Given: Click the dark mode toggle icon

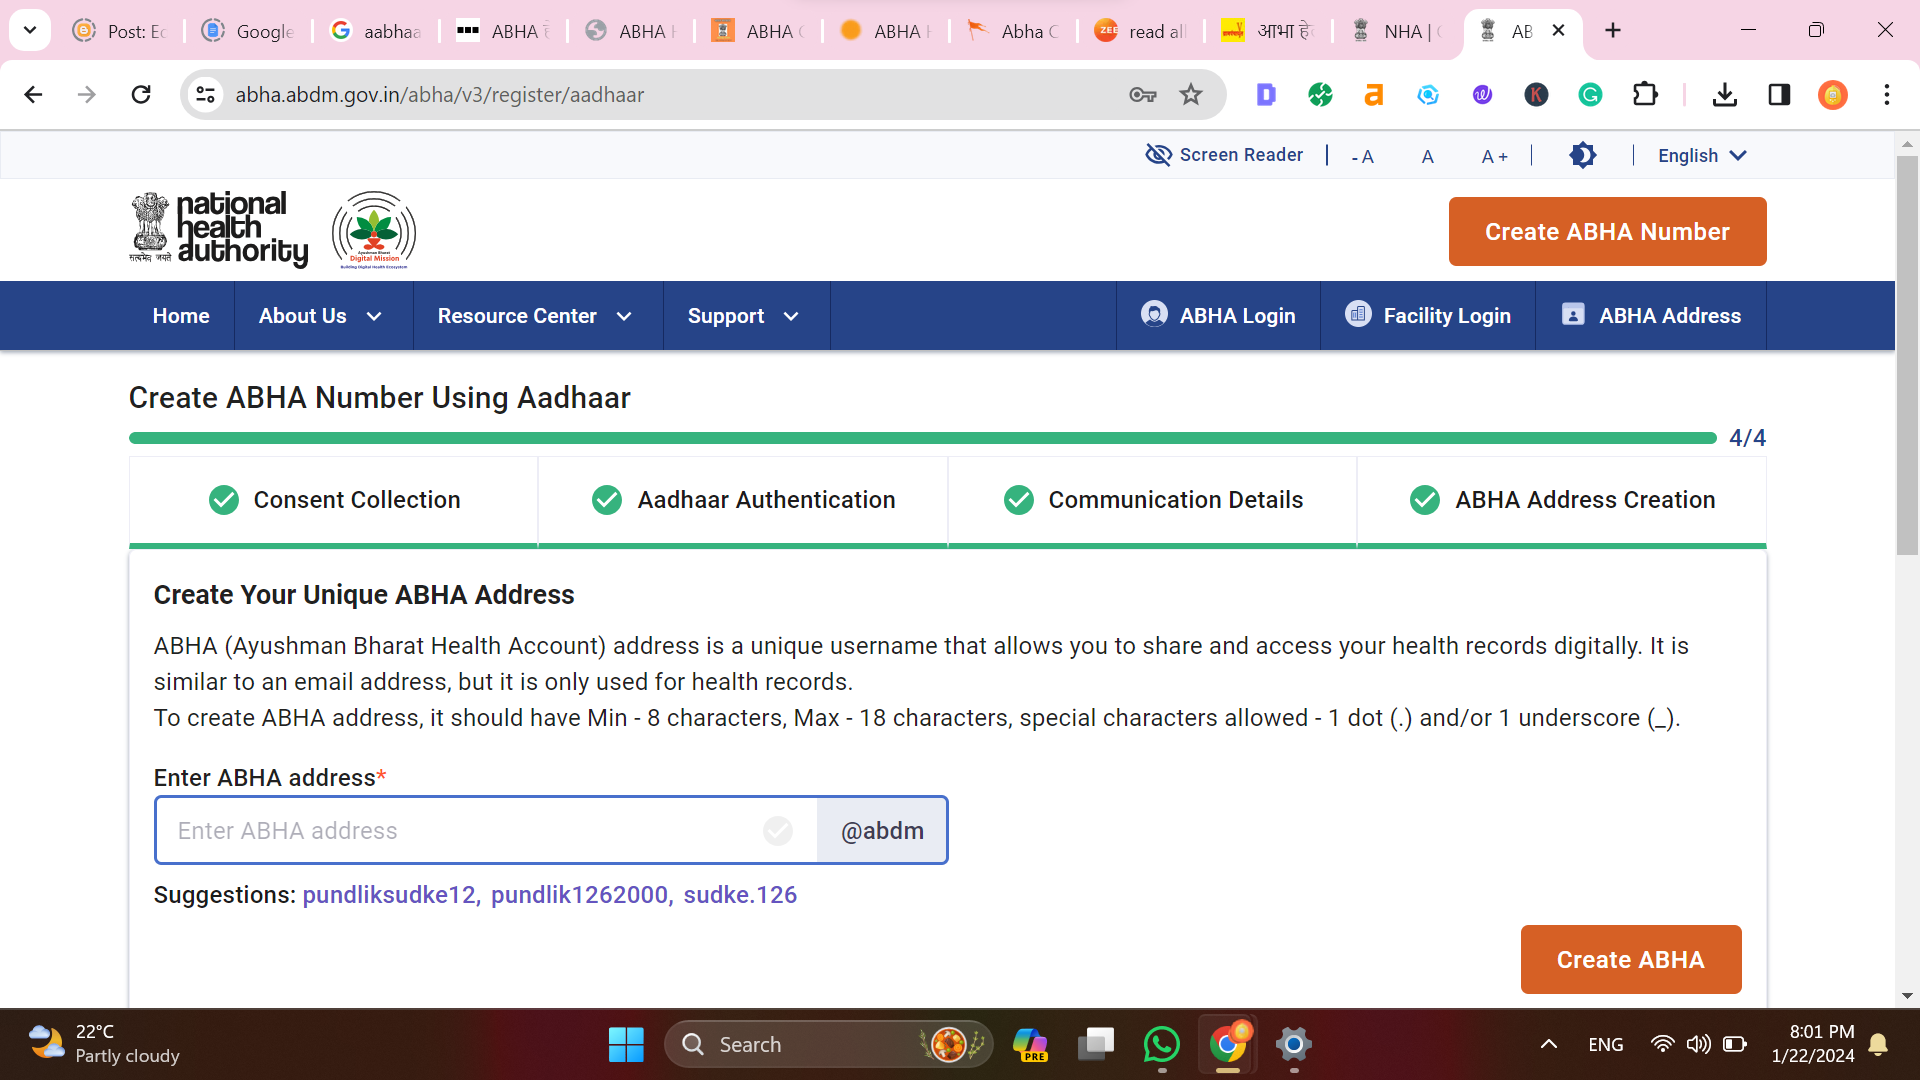Looking at the screenshot, I should pos(1582,154).
